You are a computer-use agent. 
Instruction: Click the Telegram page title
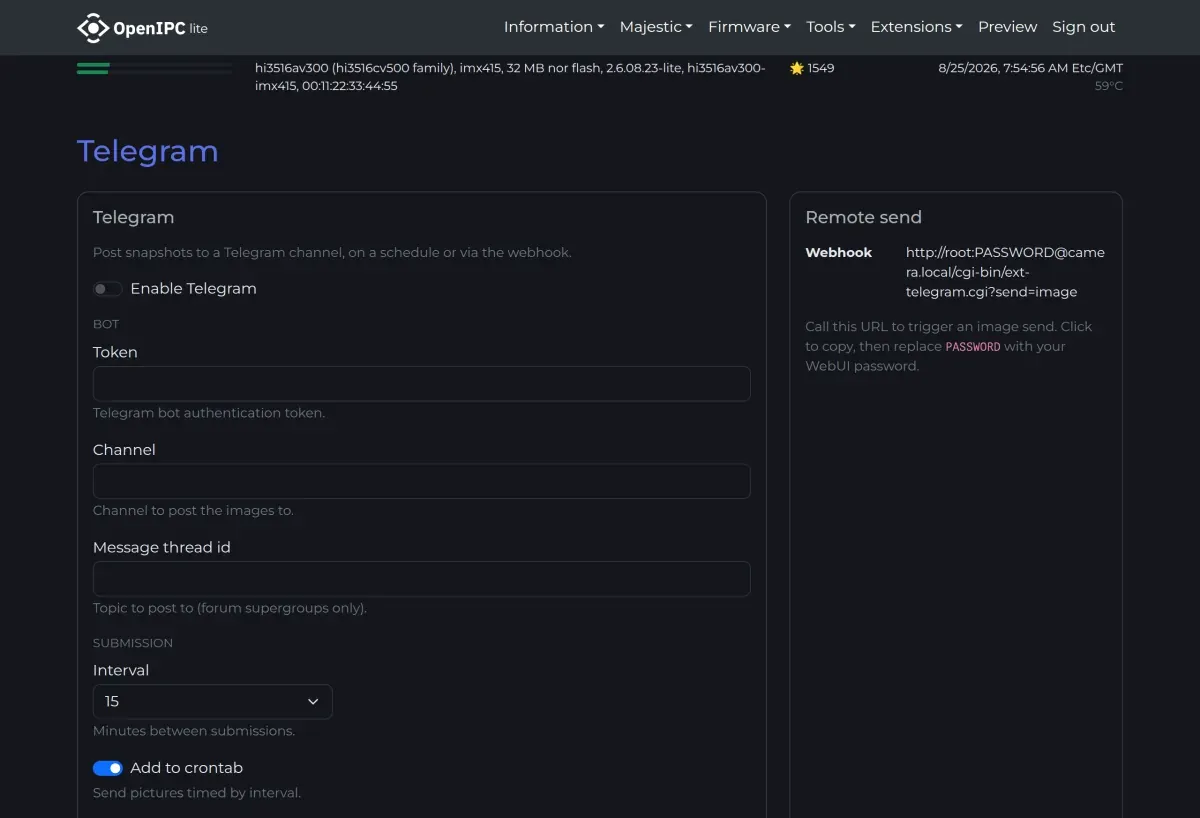click(x=148, y=151)
